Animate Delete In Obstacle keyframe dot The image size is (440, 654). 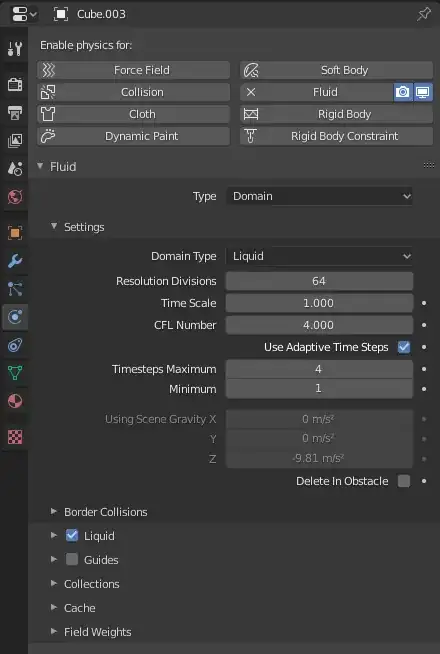pyautogui.click(x=424, y=481)
